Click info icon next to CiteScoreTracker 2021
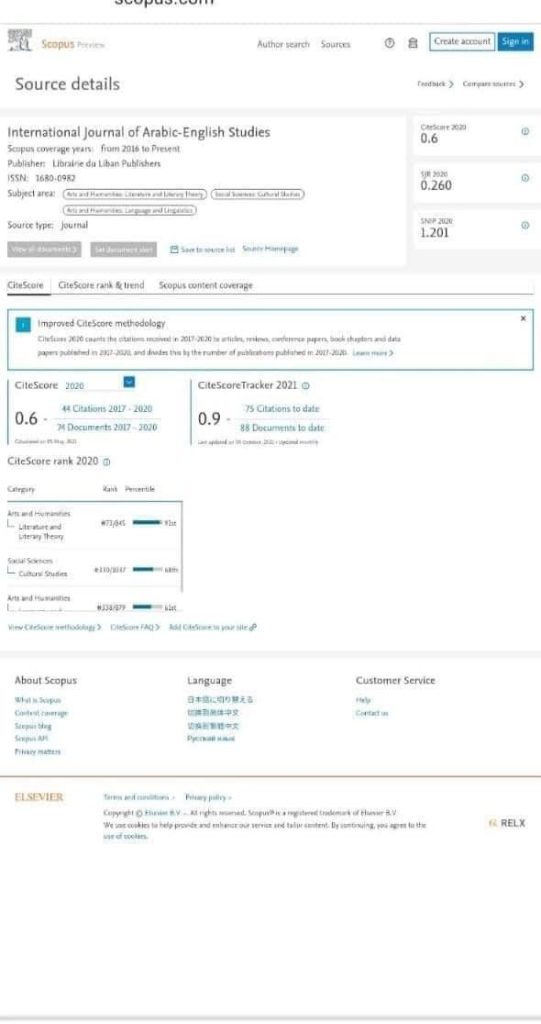The height and width of the screenshot is (1024, 541). [306, 386]
